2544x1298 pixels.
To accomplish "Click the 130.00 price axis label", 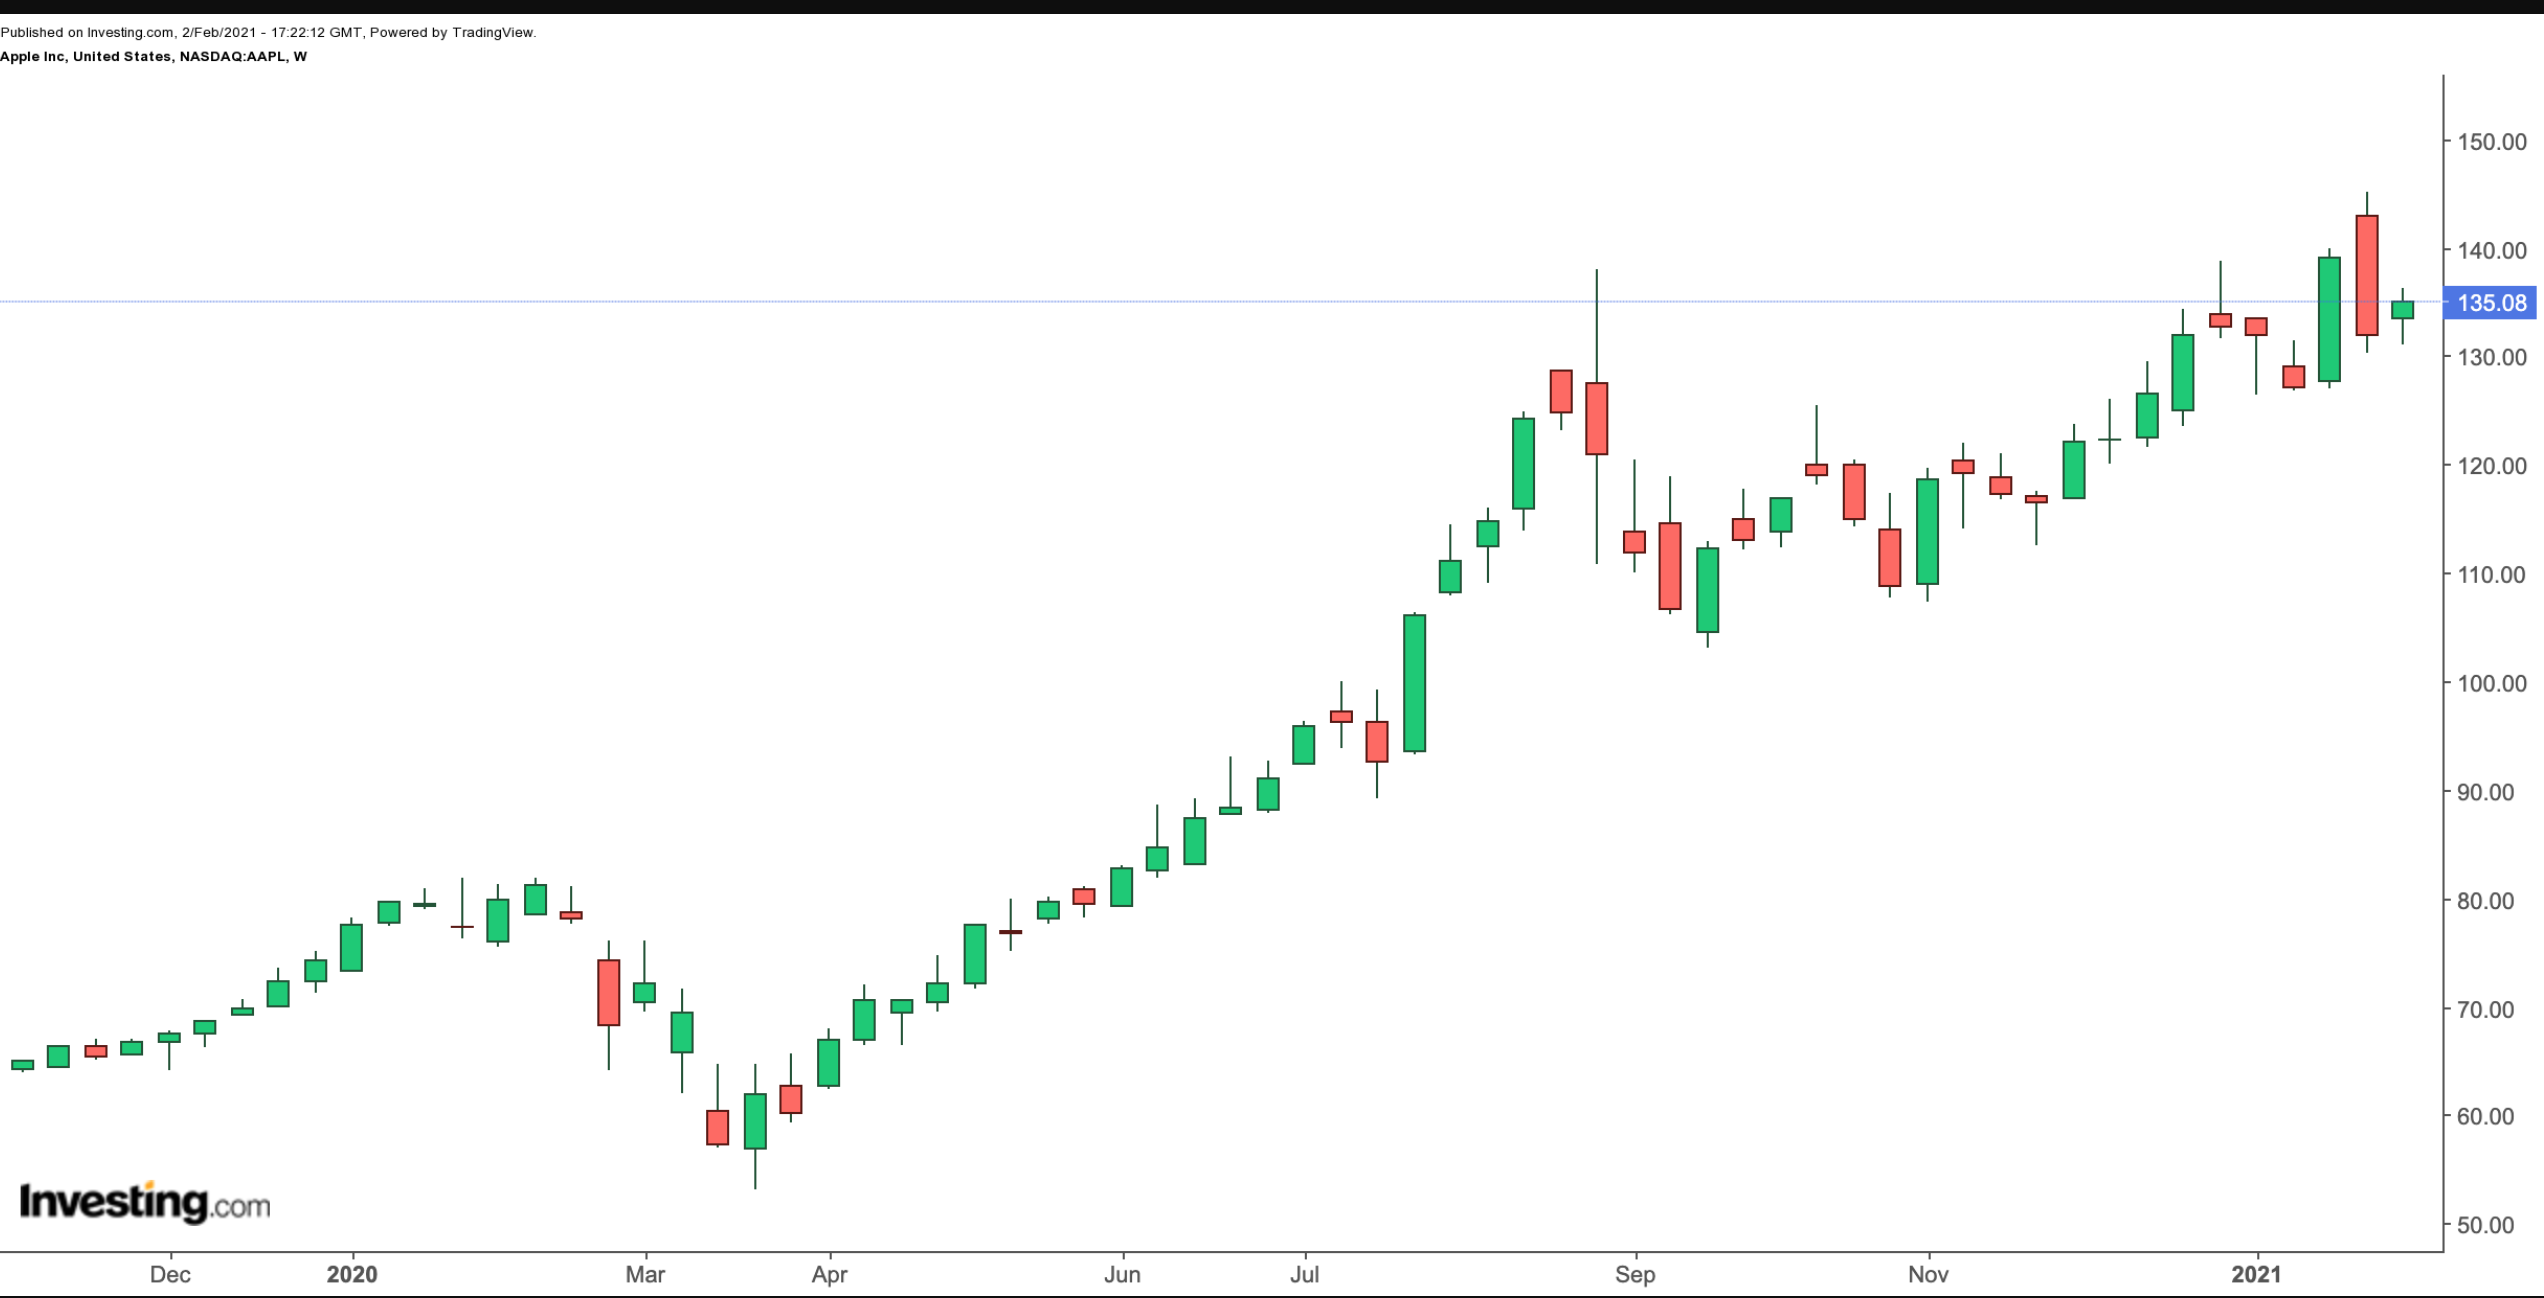I will 2492,357.
